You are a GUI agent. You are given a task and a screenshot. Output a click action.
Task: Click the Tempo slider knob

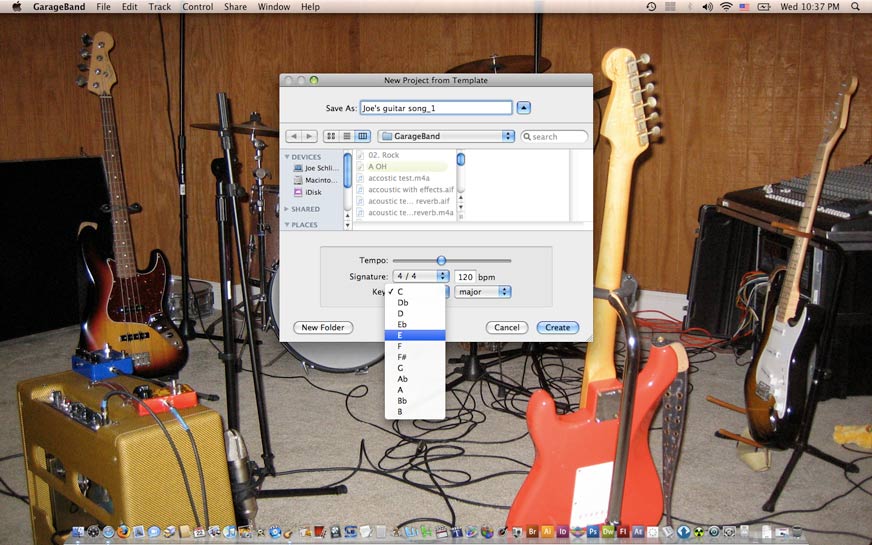[x=441, y=260]
